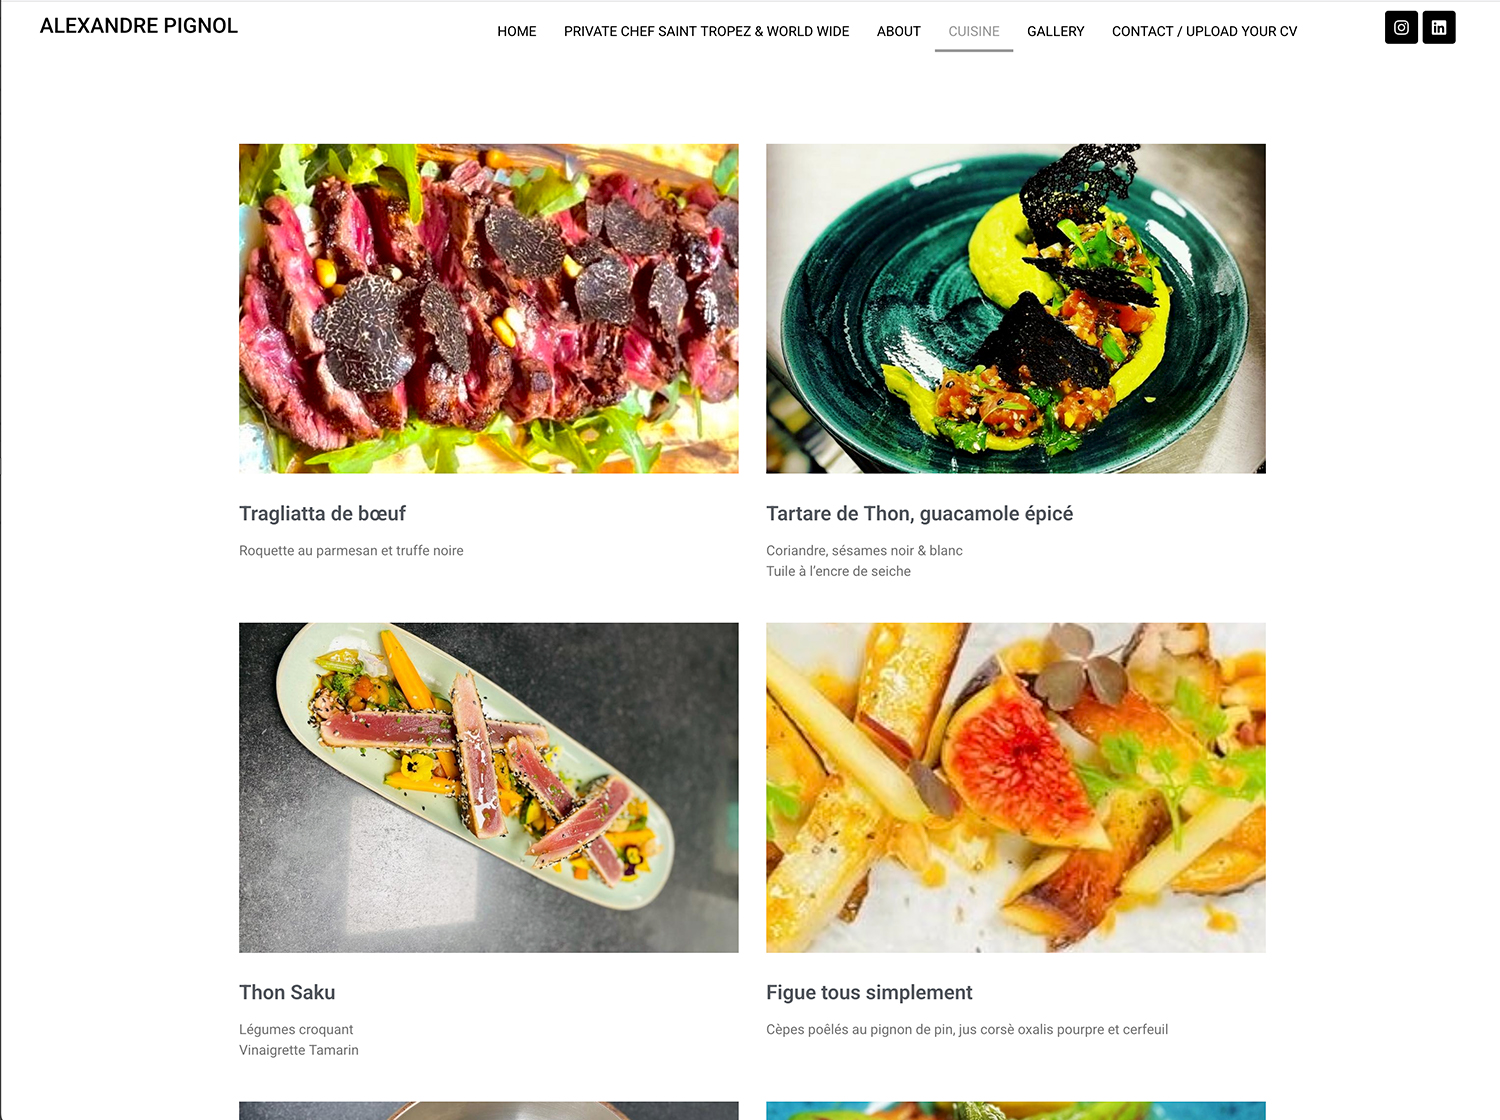The height and width of the screenshot is (1120, 1500).
Task: Select the CUISINE tab
Action: pyautogui.click(x=974, y=31)
